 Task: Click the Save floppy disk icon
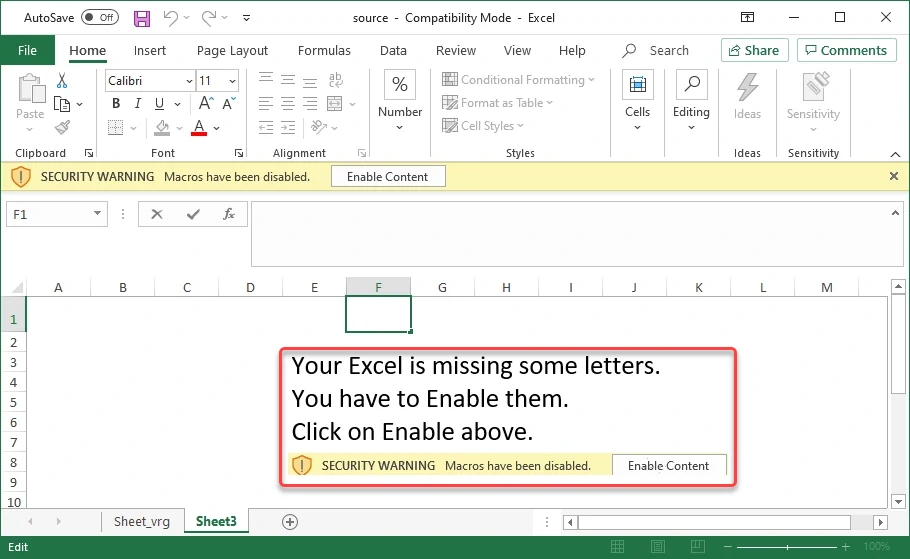pos(142,18)
